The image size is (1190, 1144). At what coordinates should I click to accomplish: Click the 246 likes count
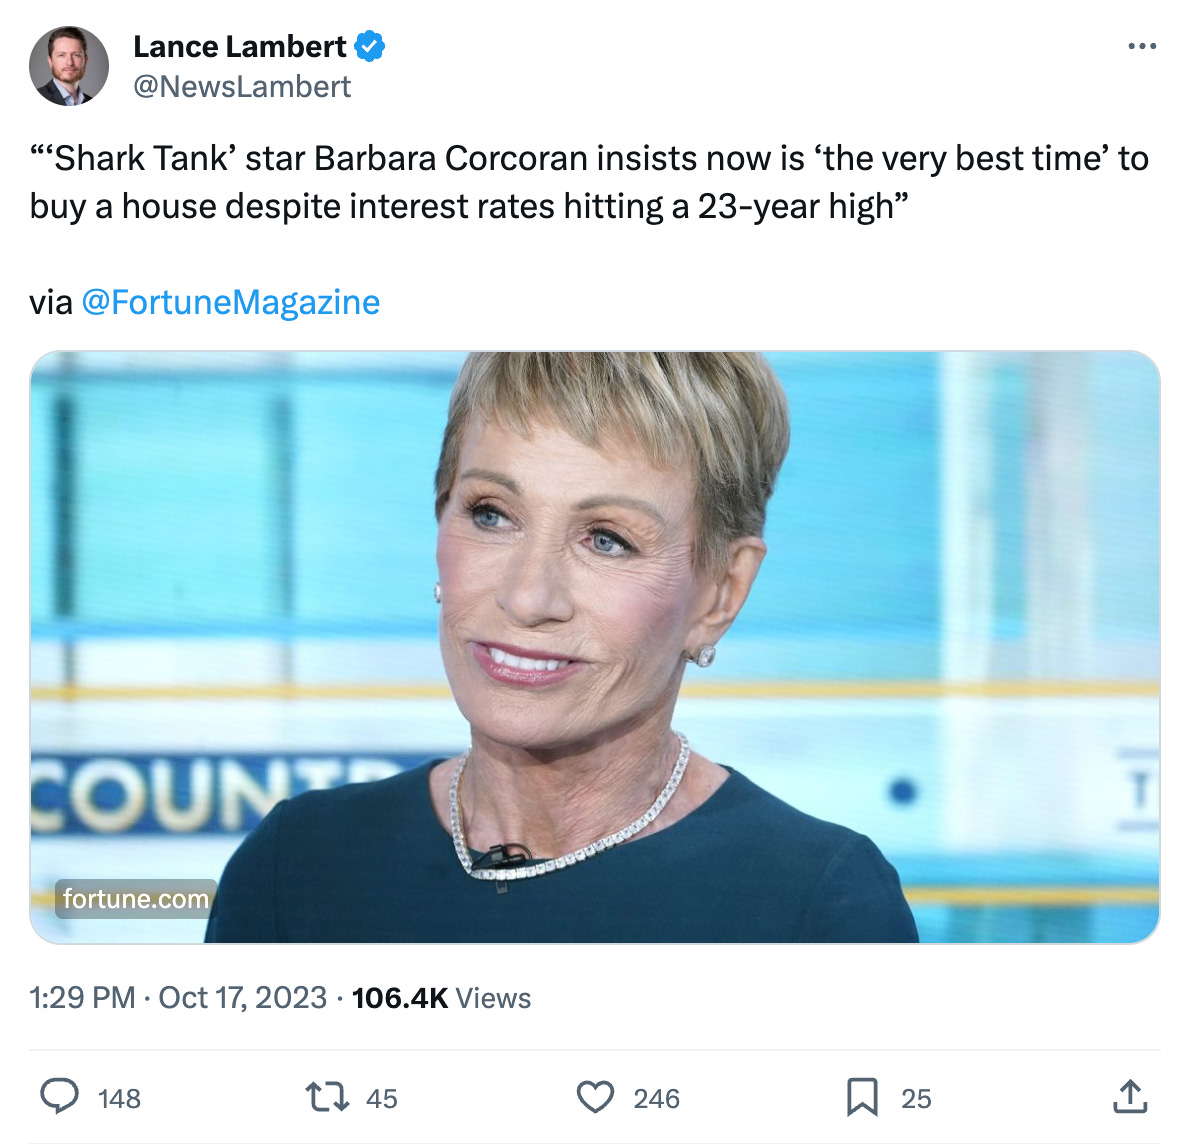[656, 1098]
